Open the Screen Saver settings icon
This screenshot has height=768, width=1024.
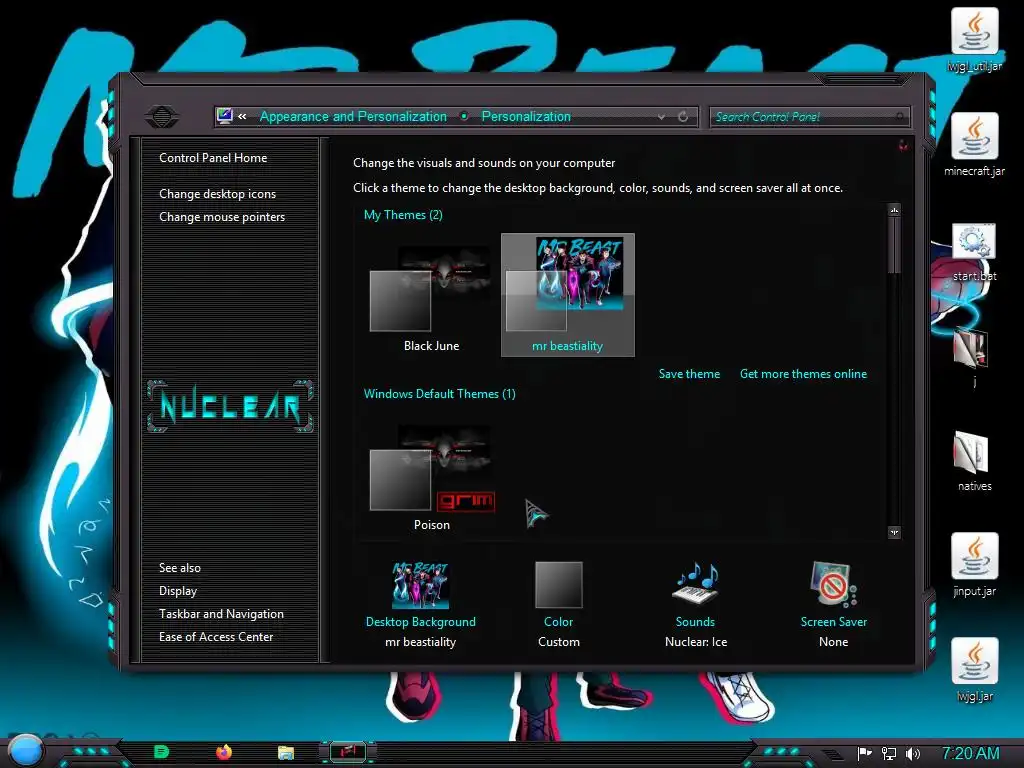click(833, 584)
